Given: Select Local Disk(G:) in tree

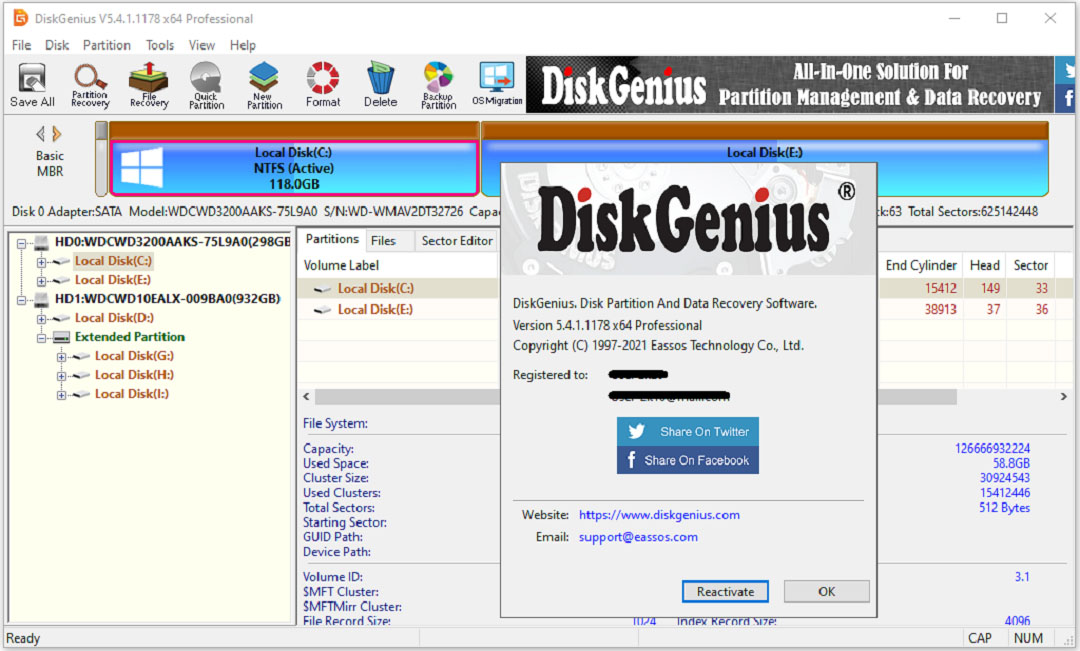Looking at the screenshot, I should point(134,355).
